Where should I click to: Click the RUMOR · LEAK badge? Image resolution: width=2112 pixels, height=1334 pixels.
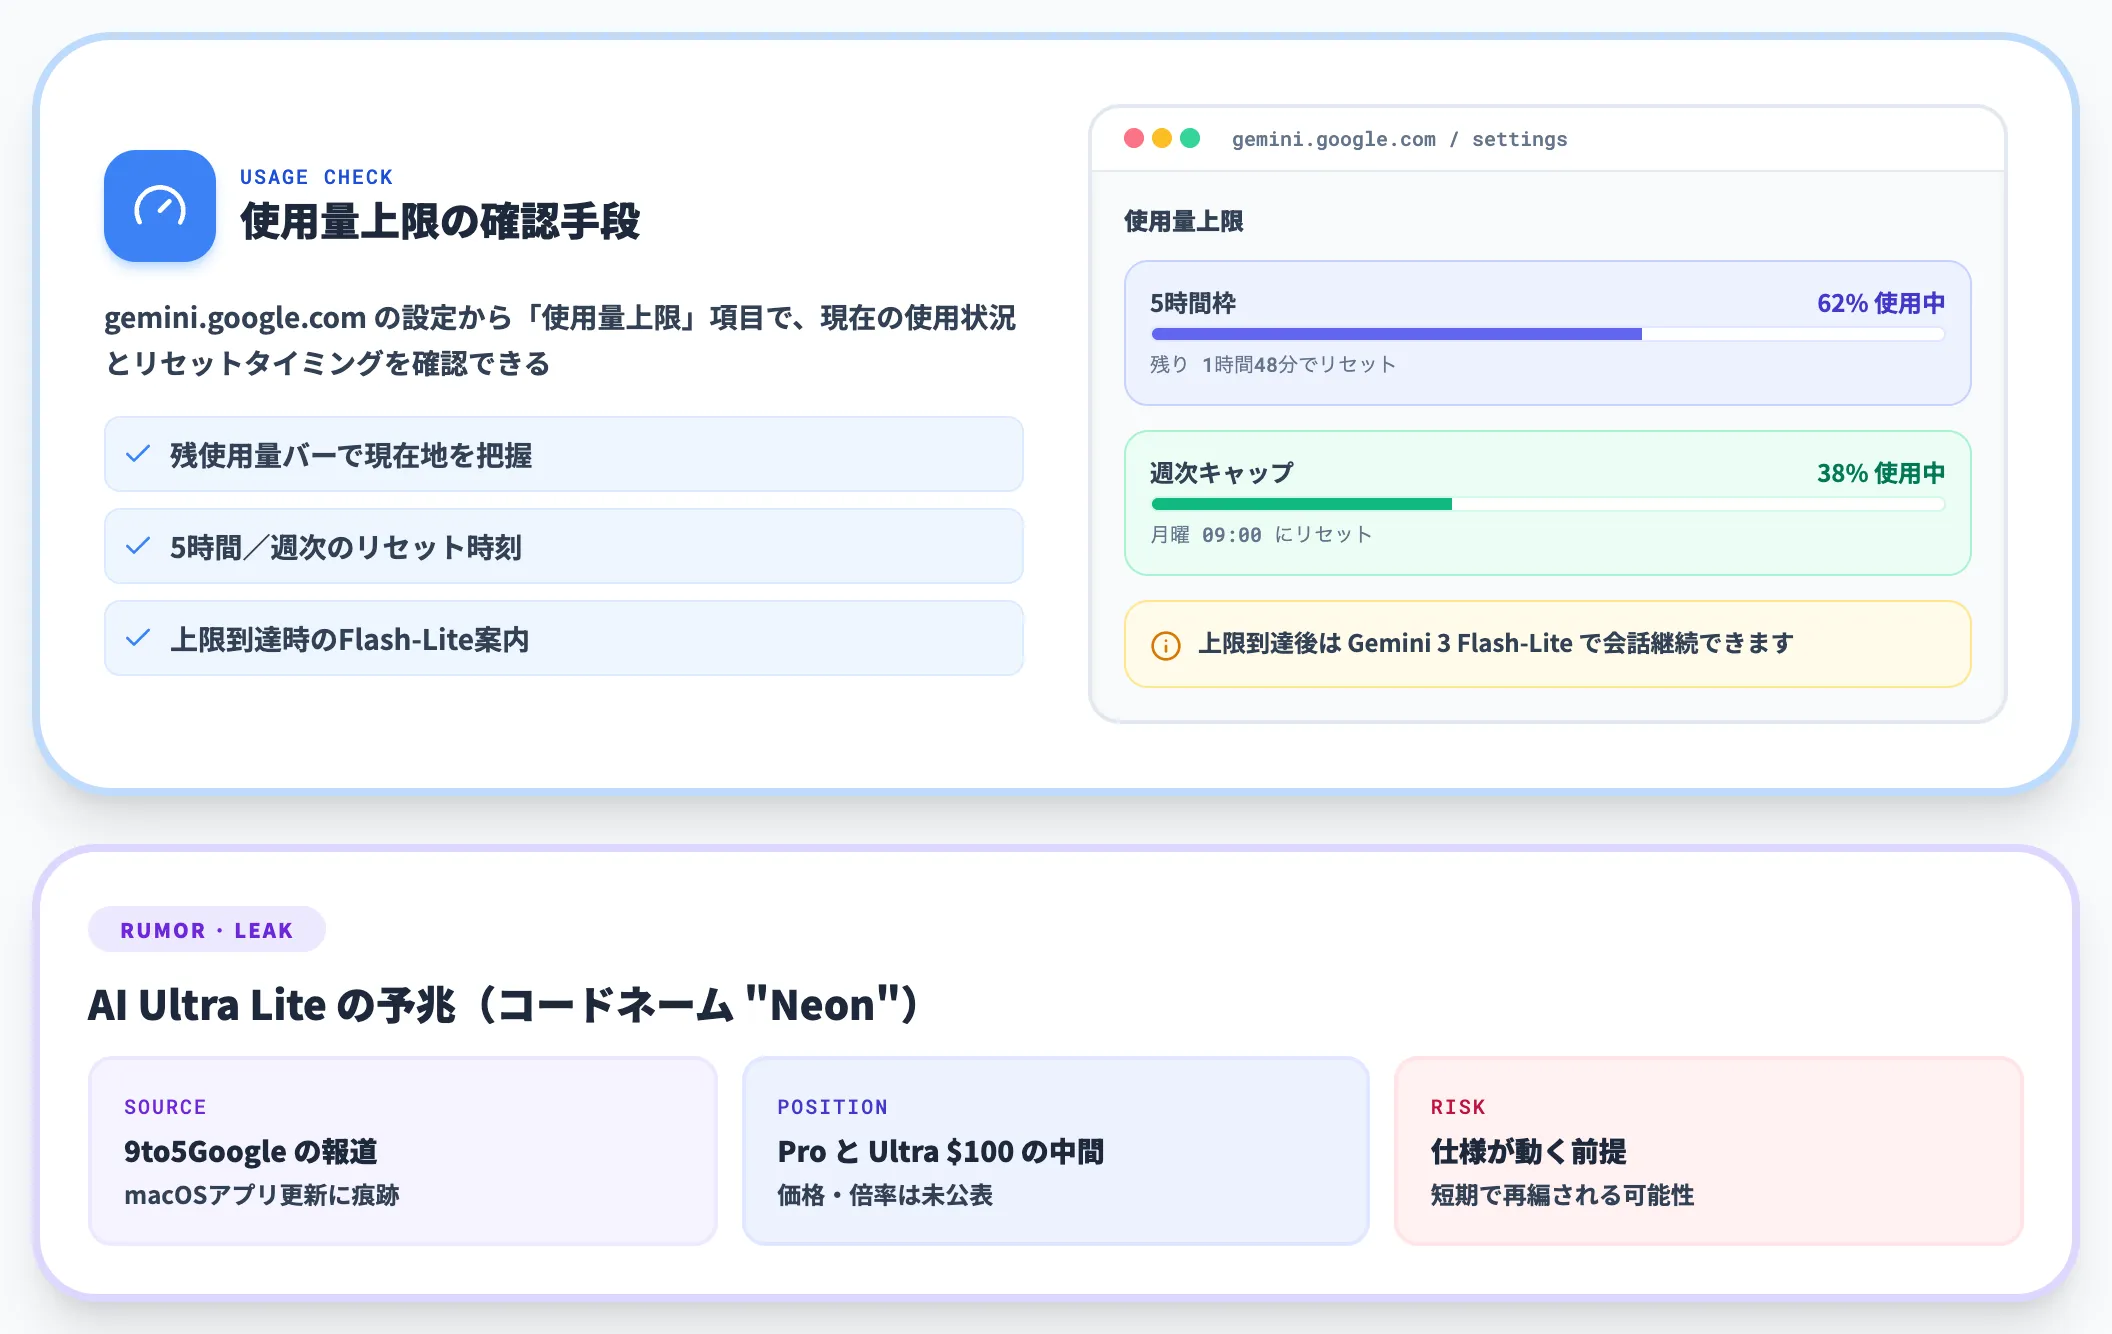[207, 930]
